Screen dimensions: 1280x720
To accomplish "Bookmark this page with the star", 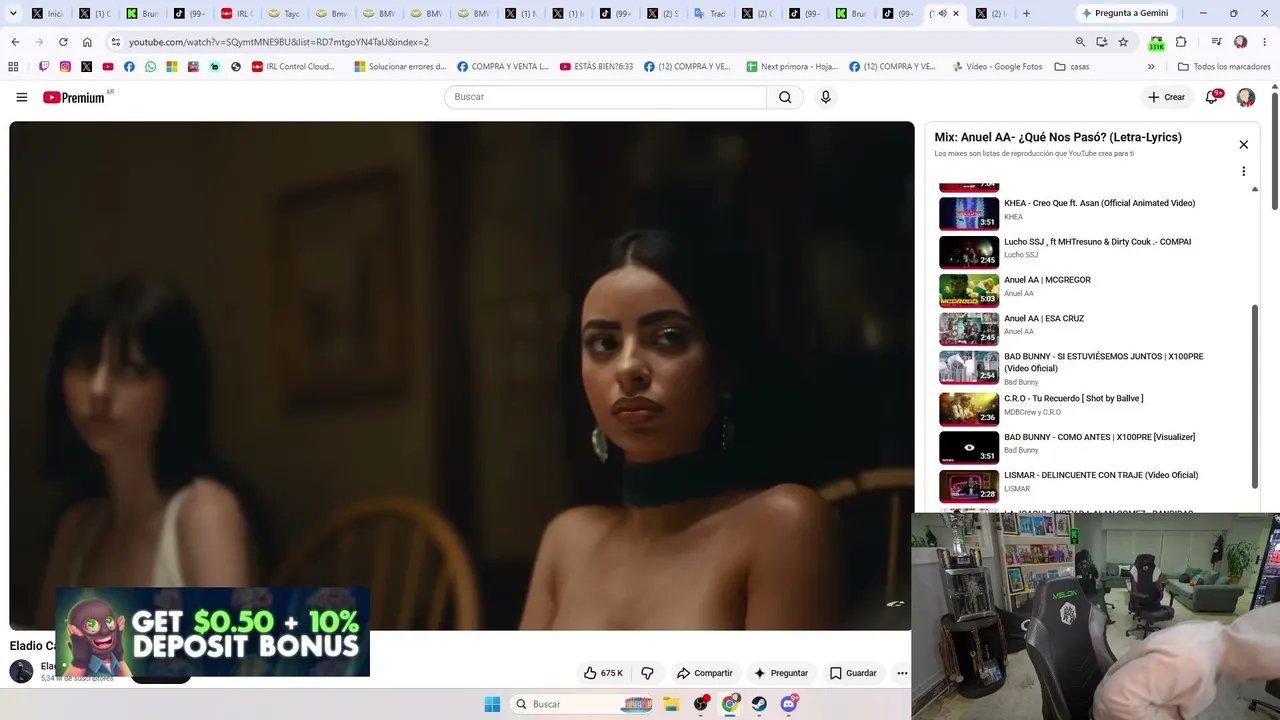I will click(1123, 42).
